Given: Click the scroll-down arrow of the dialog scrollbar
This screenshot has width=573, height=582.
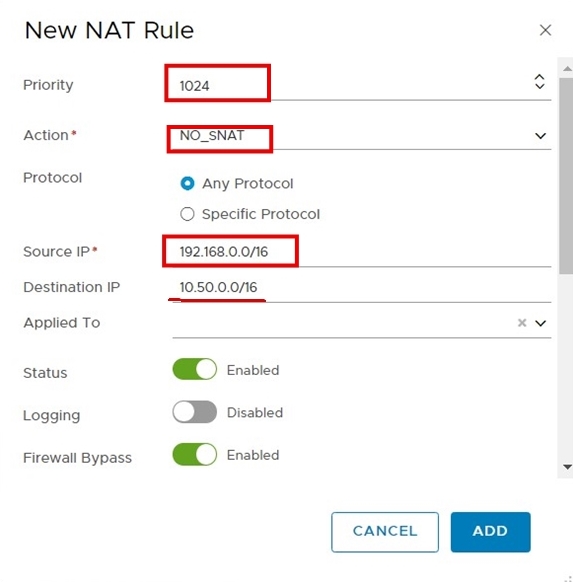Looking at the screenshot, I should pyautogui.click(x=567, y=467).
